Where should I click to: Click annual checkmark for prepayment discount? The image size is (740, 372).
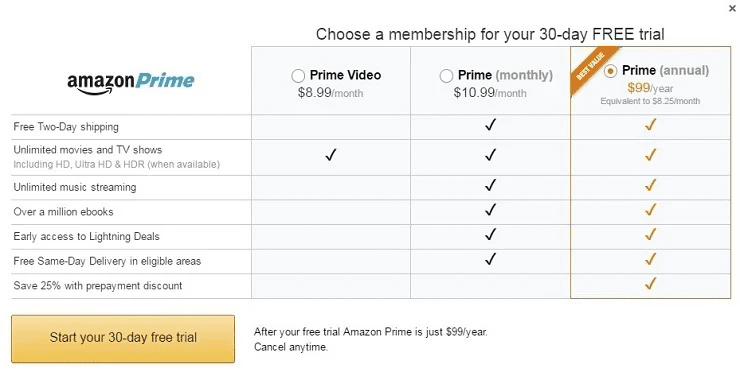pos(650,283)
